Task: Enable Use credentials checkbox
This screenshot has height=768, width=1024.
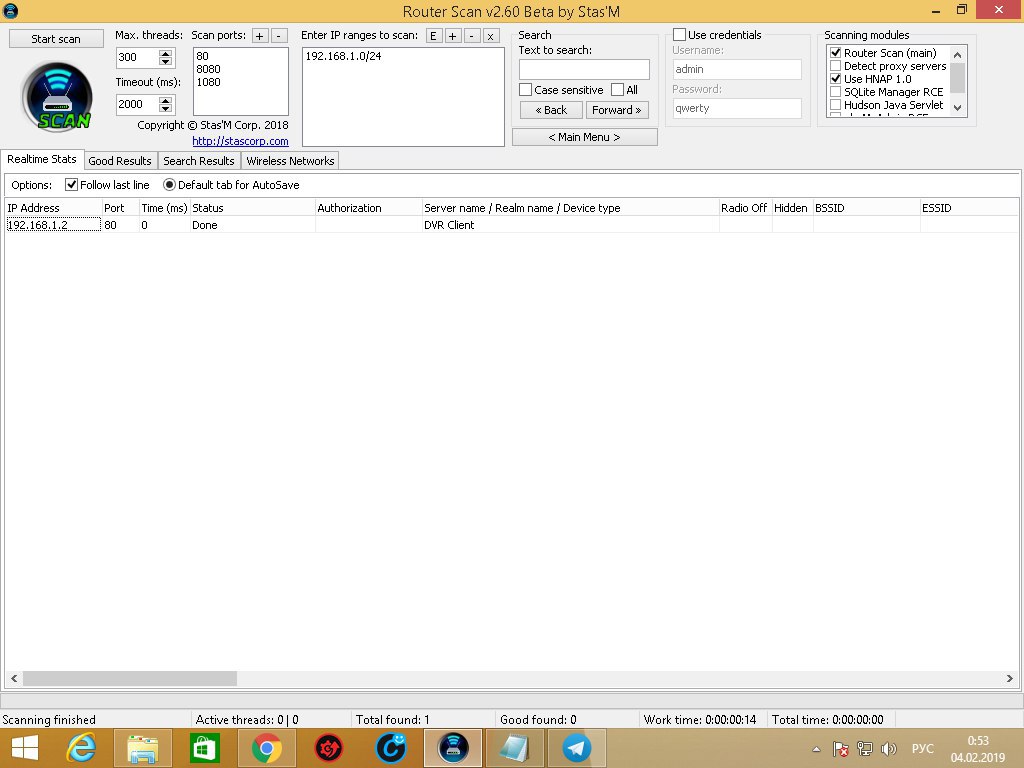Action: [680, 35]
